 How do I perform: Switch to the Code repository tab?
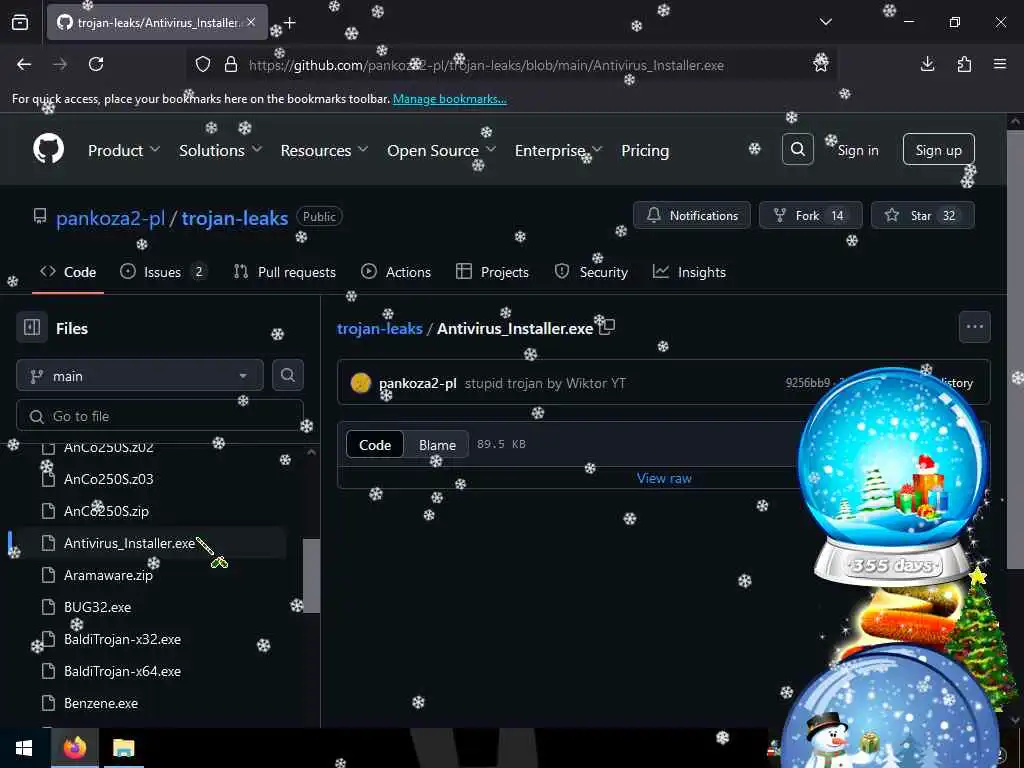point(68,272)
